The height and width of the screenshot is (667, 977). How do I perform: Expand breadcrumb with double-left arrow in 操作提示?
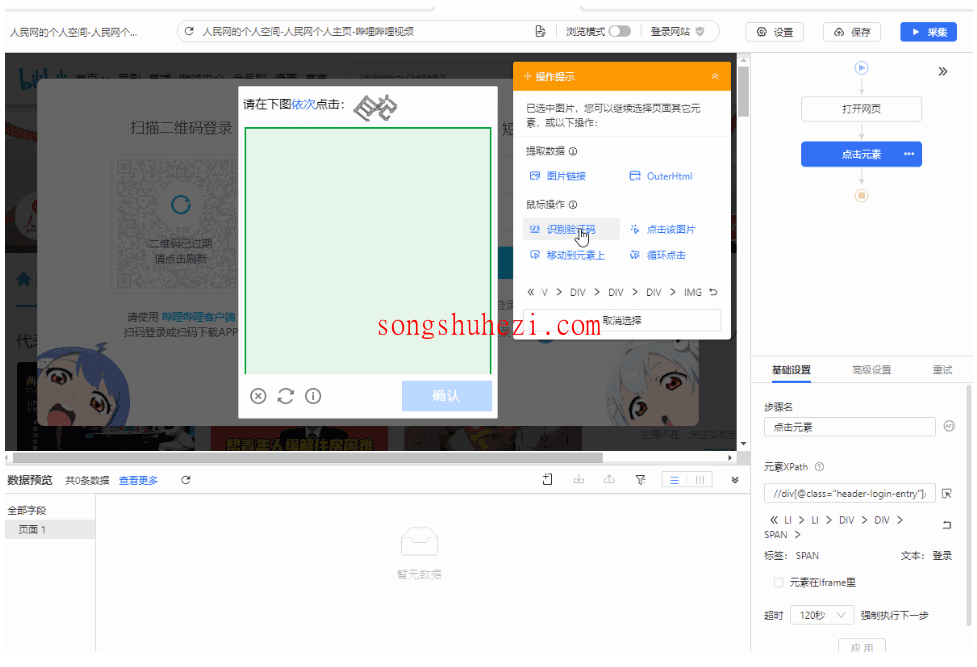tap(530, 292)
